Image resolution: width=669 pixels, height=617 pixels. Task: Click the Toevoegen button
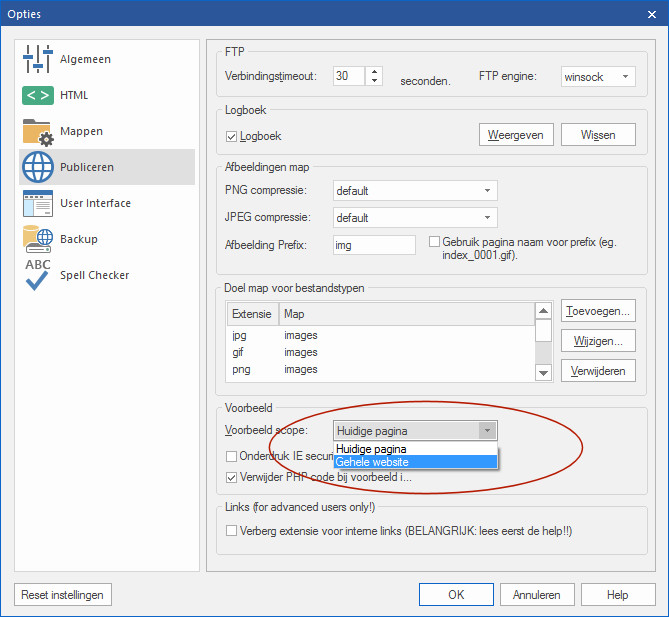(x=598, y=311)
